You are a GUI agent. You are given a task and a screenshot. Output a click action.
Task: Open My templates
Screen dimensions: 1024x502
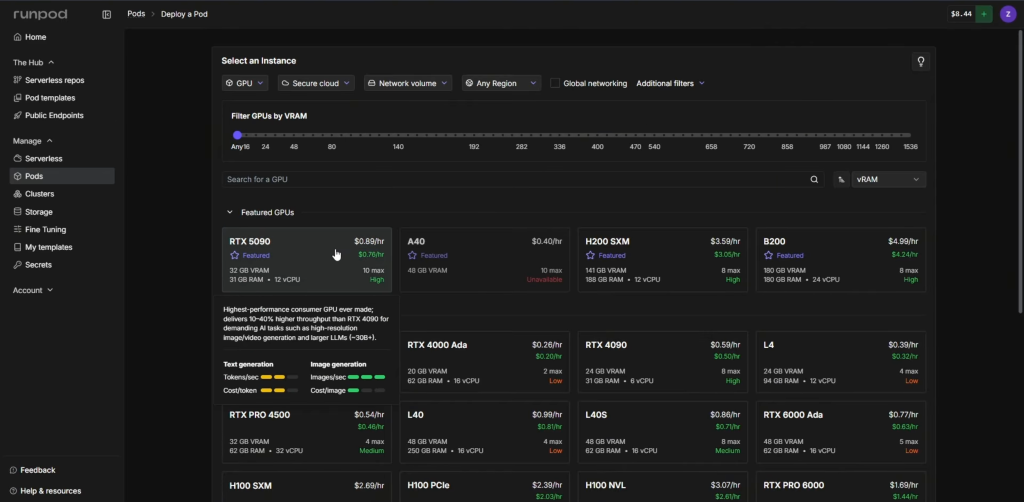tap(48, 247)
